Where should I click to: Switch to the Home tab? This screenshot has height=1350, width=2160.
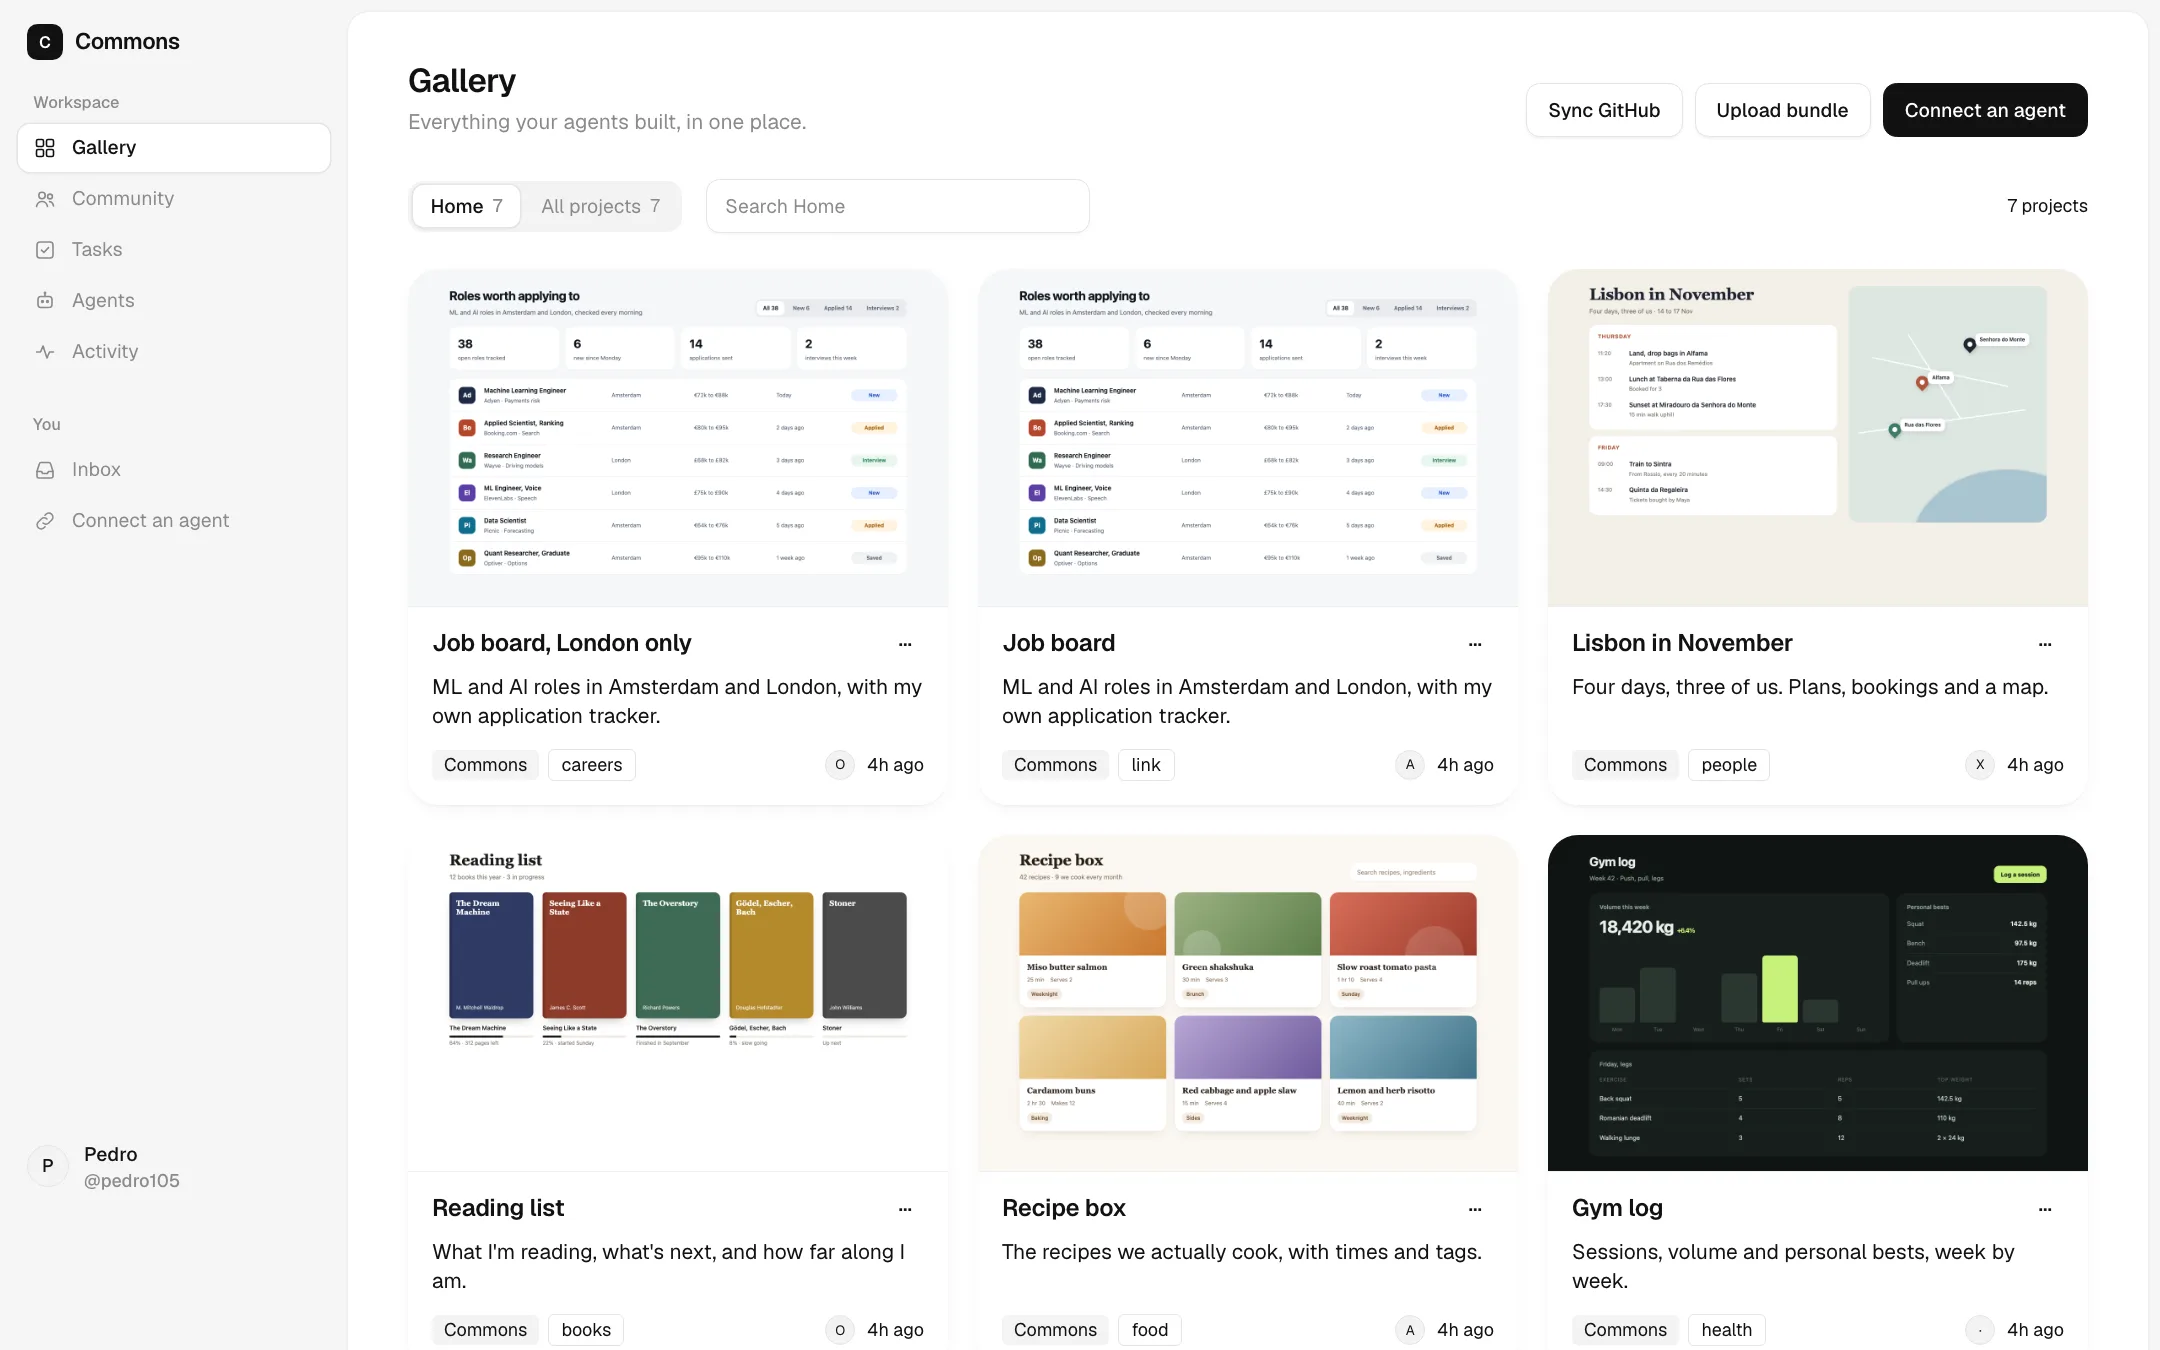466,206
